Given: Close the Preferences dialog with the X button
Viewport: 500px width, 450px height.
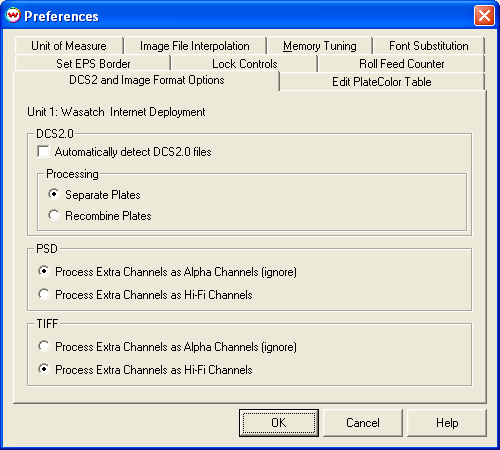Looking at the screenshot, I should [x=484, y=15].
